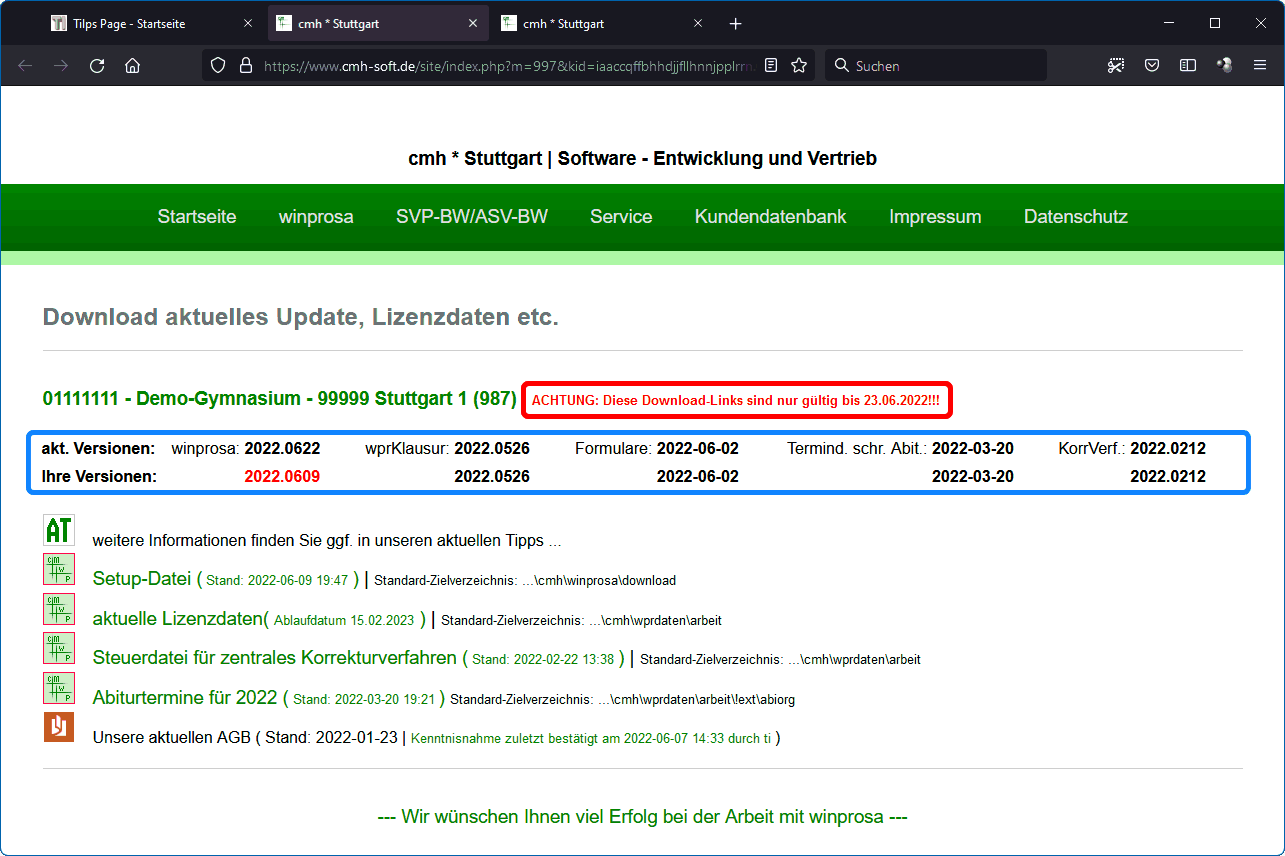1285x856 pixels.
Task: Open the winprosa navigation menu item
Action: click(x=316, y=217)
